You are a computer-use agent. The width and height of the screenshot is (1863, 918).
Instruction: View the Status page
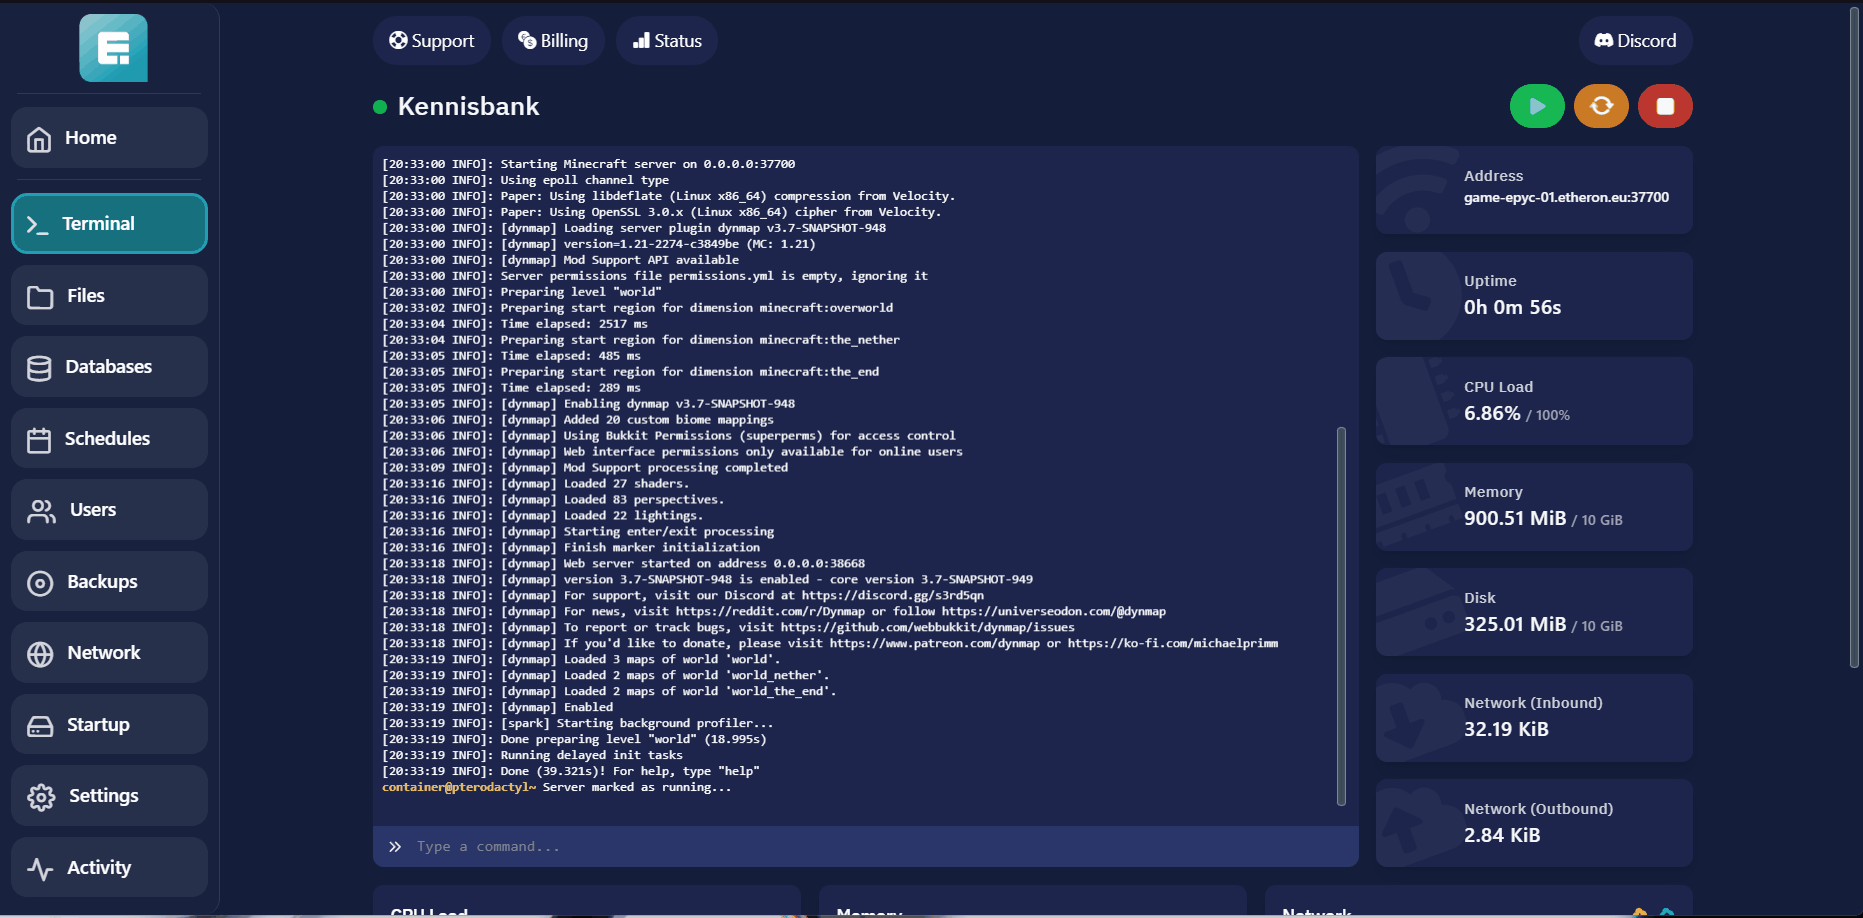667,41
